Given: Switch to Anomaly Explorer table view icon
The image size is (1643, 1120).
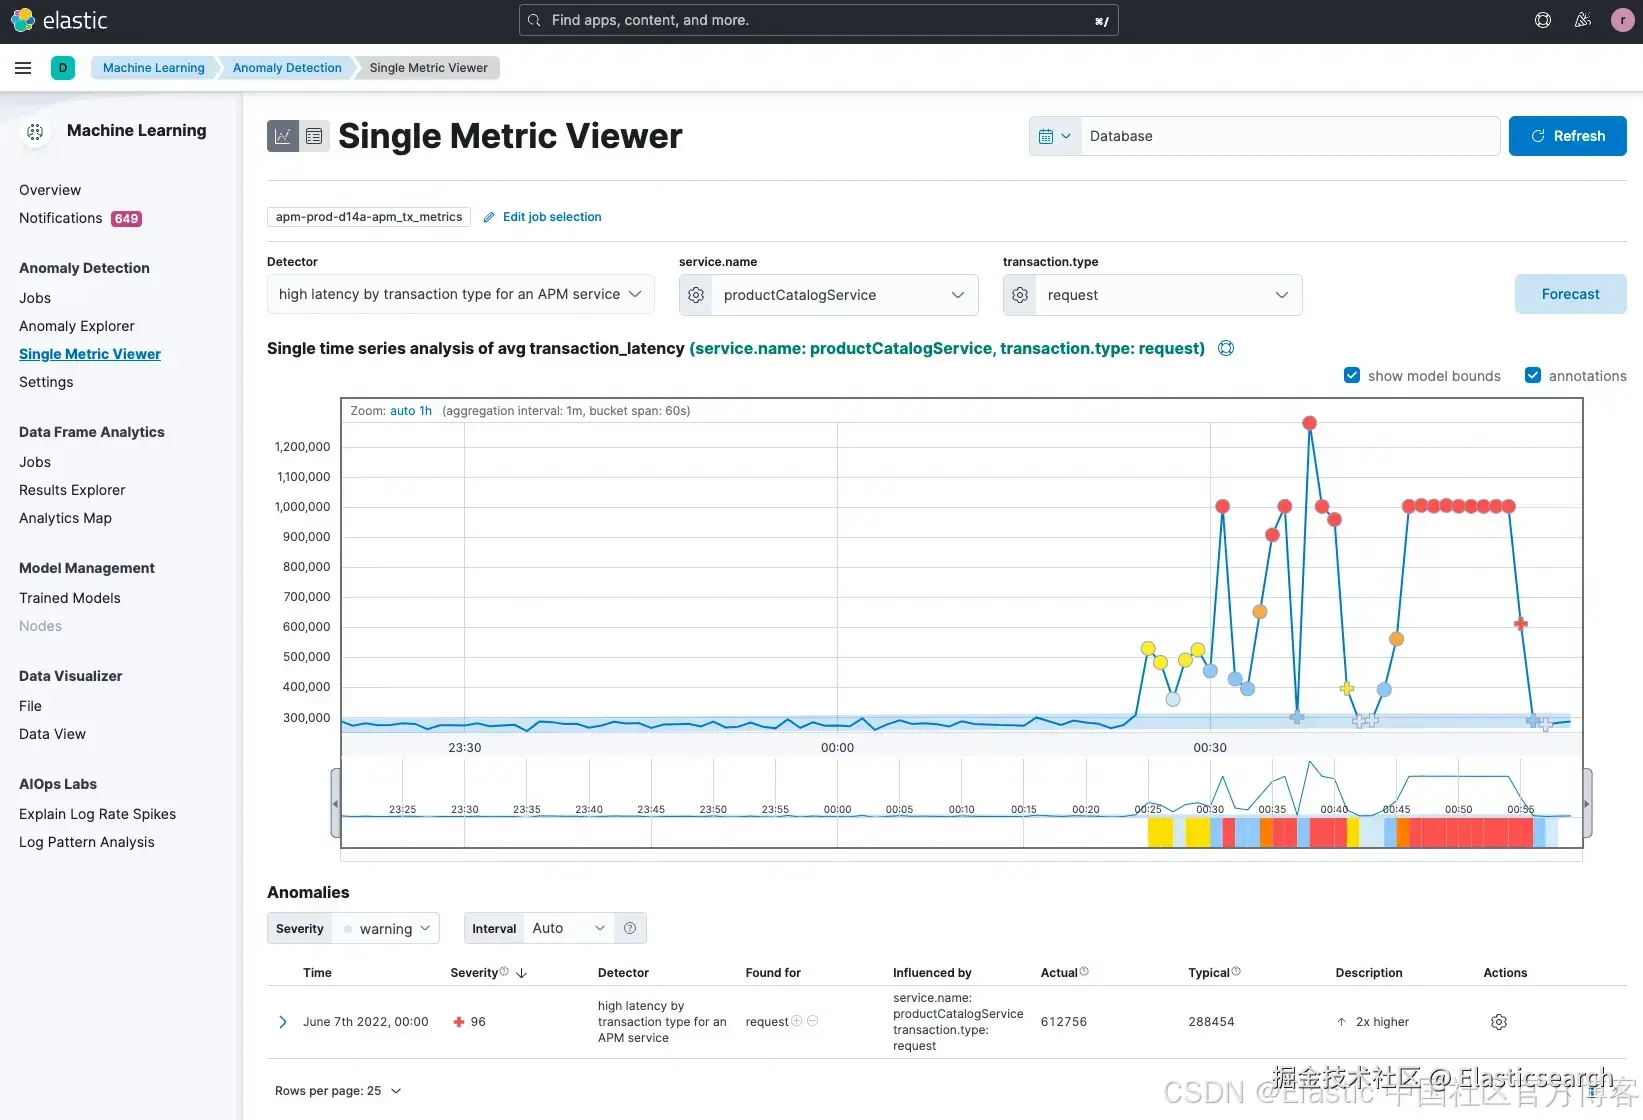Looking at the screenshot, I should 314,136.
